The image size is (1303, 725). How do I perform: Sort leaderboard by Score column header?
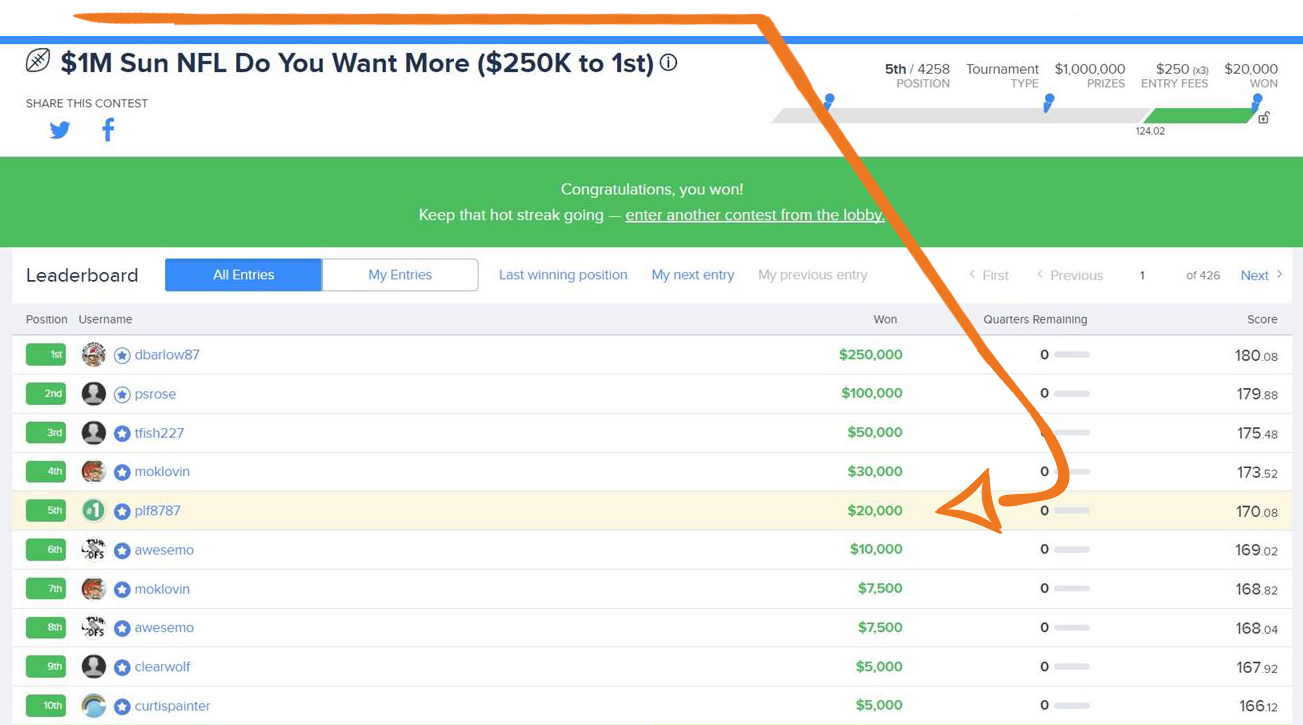click(x=1262, y=320)
